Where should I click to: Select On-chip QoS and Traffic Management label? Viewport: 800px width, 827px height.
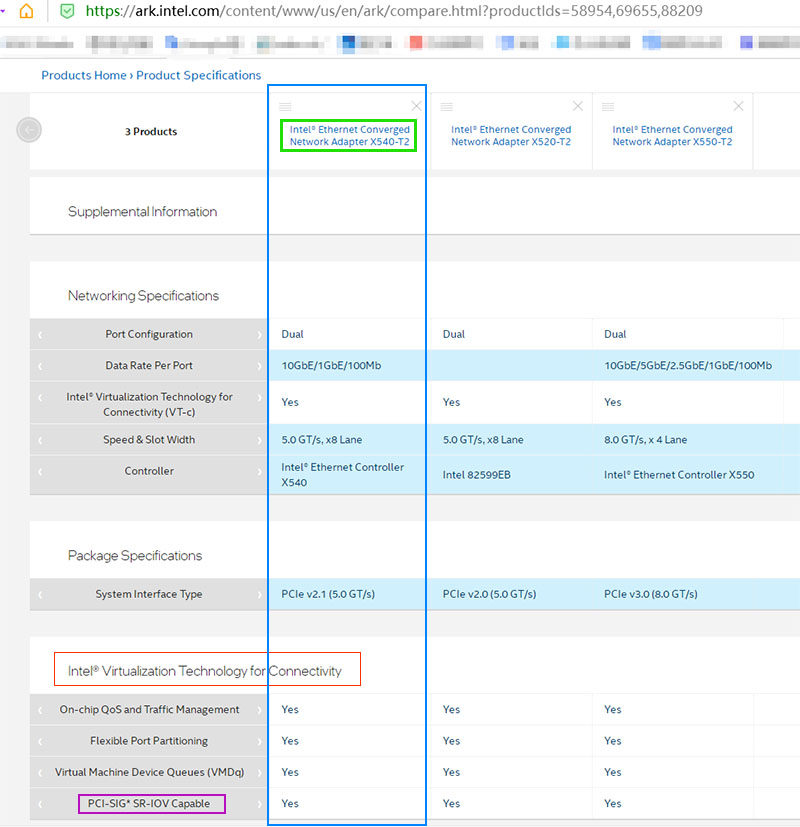(x=149, y=710)
